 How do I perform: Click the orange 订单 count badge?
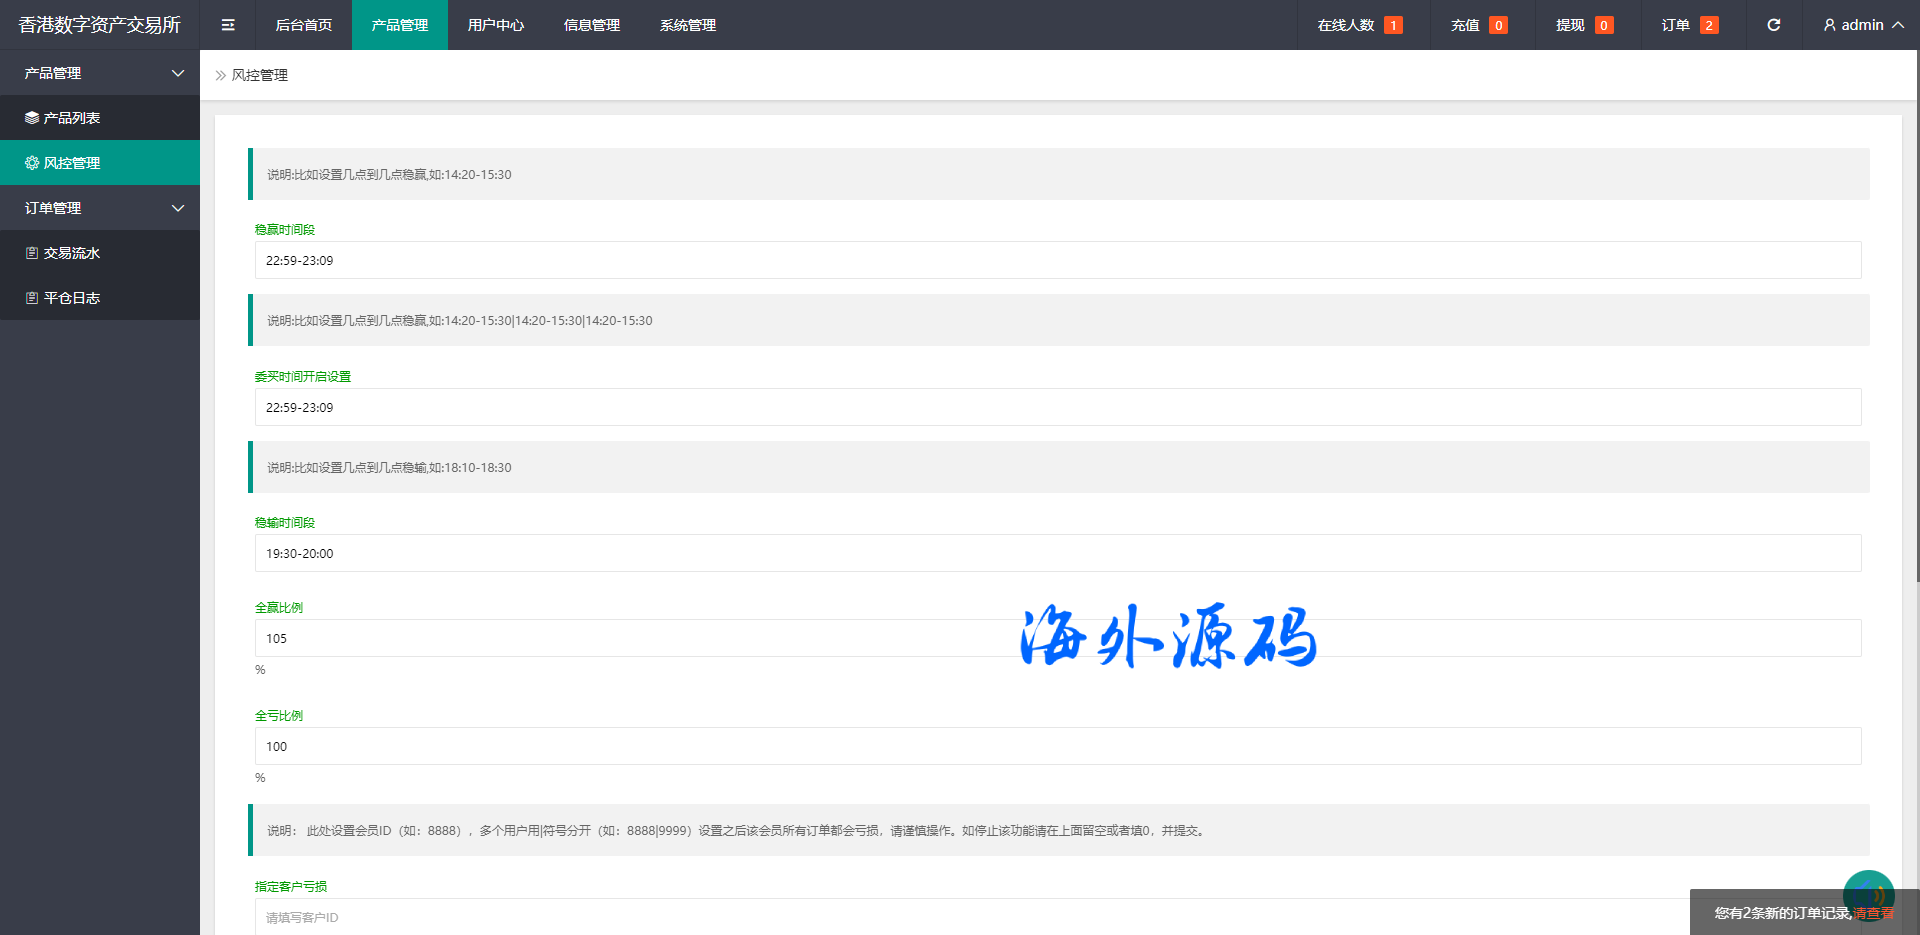coord(1709,26)
